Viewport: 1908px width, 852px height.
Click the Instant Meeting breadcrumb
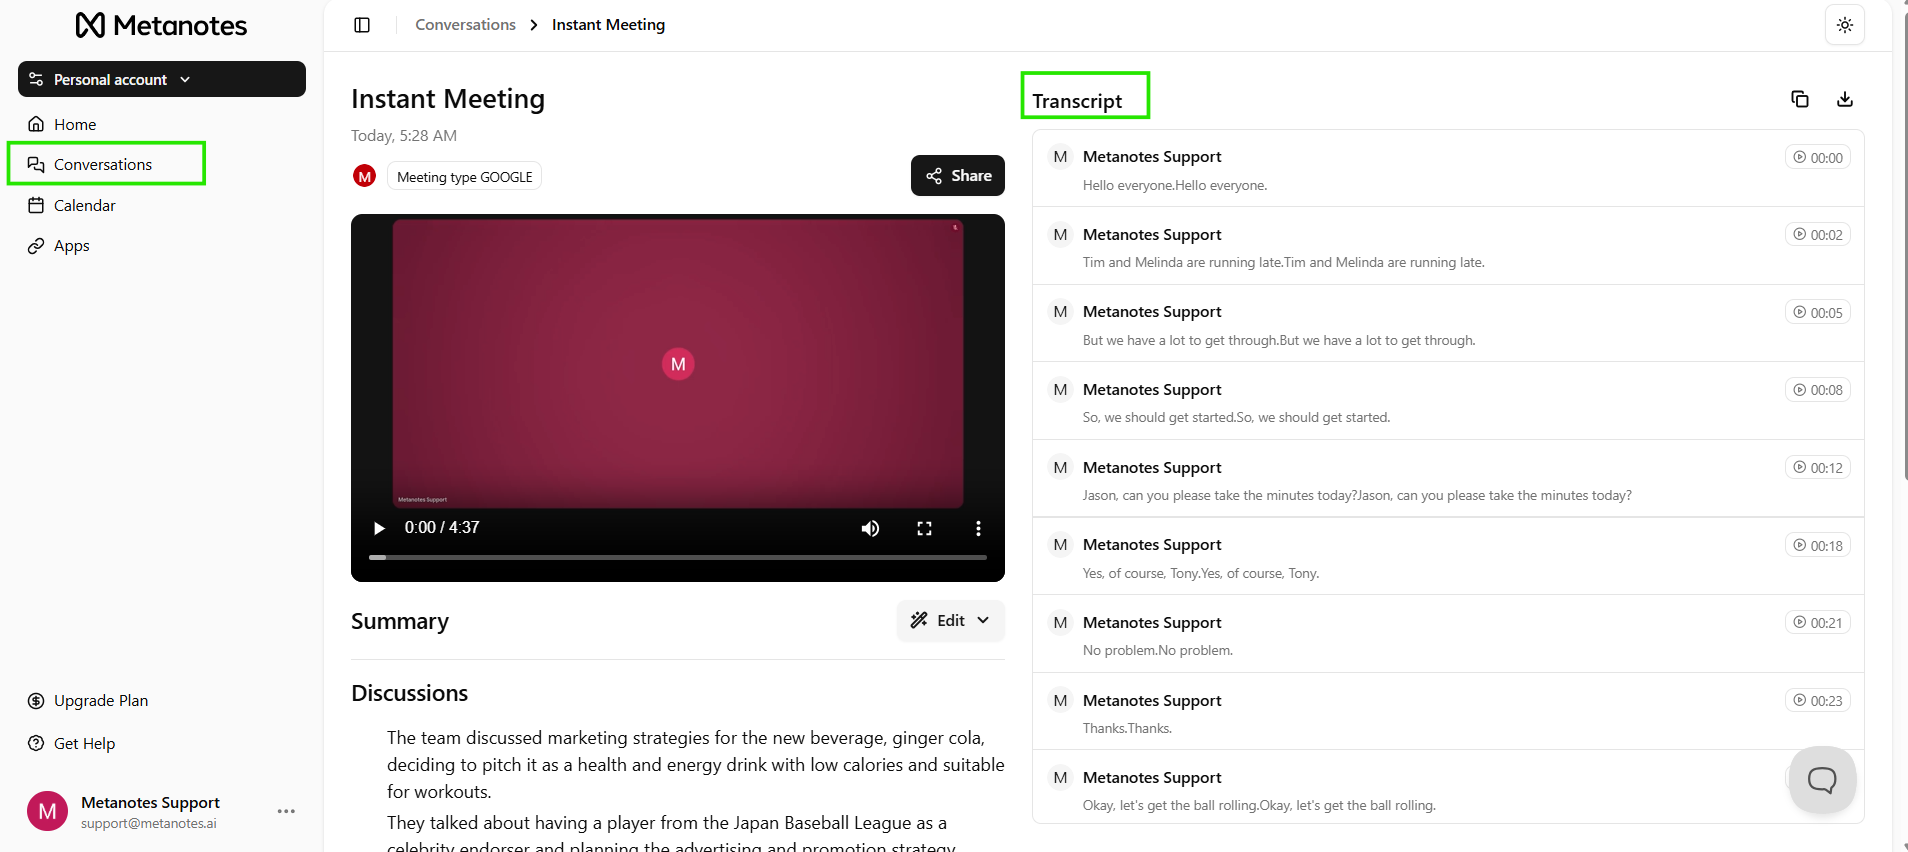tap(608, 25)
